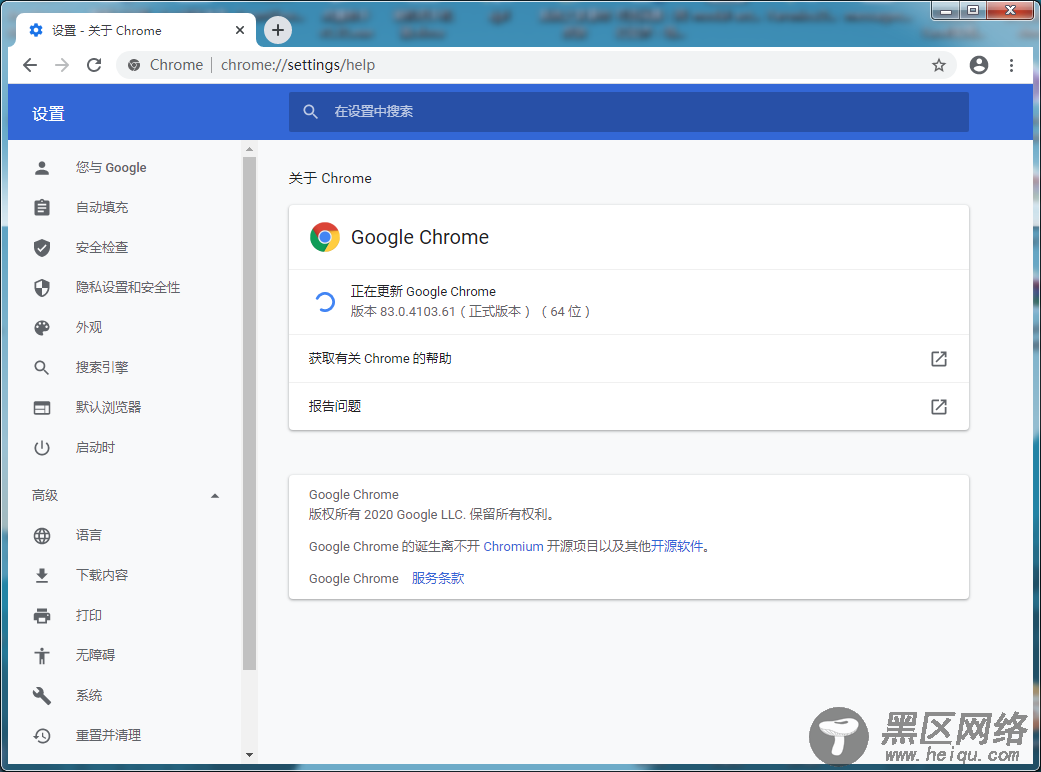Click the 下载内容 menu label
Image resolution: width=1041 pixels, height=772 pixels.
pyautogui.click(x=102, y=576)
